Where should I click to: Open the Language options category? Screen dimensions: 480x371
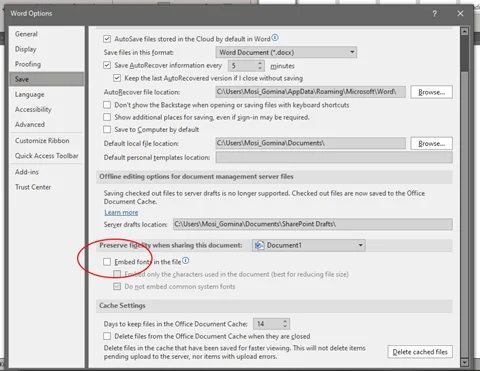47,94
